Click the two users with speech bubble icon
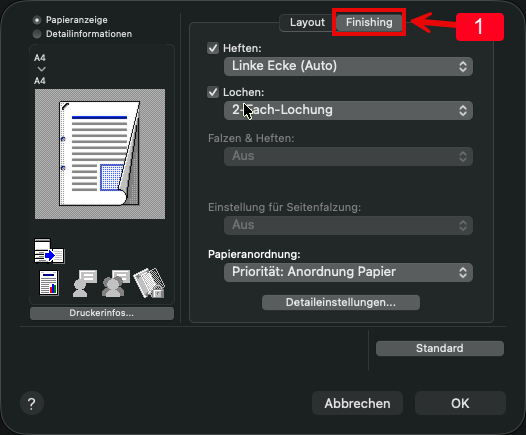Screen dimensions: 526x435 [116, 283]
